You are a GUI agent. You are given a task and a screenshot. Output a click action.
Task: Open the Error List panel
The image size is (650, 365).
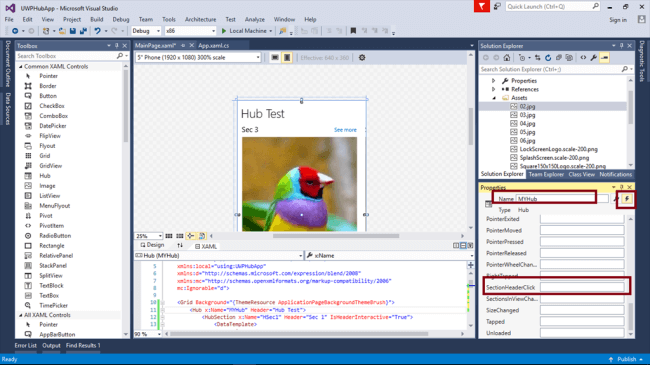point(26,346)
